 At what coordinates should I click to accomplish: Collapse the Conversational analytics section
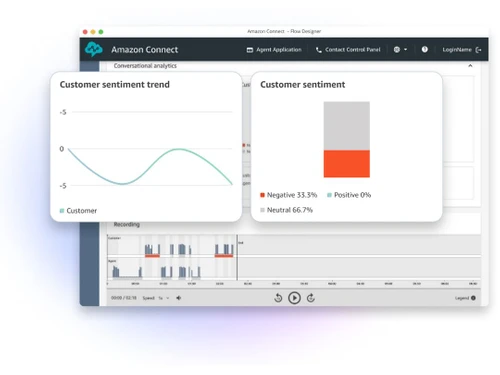pyautogui.click(x=470, y=66)
